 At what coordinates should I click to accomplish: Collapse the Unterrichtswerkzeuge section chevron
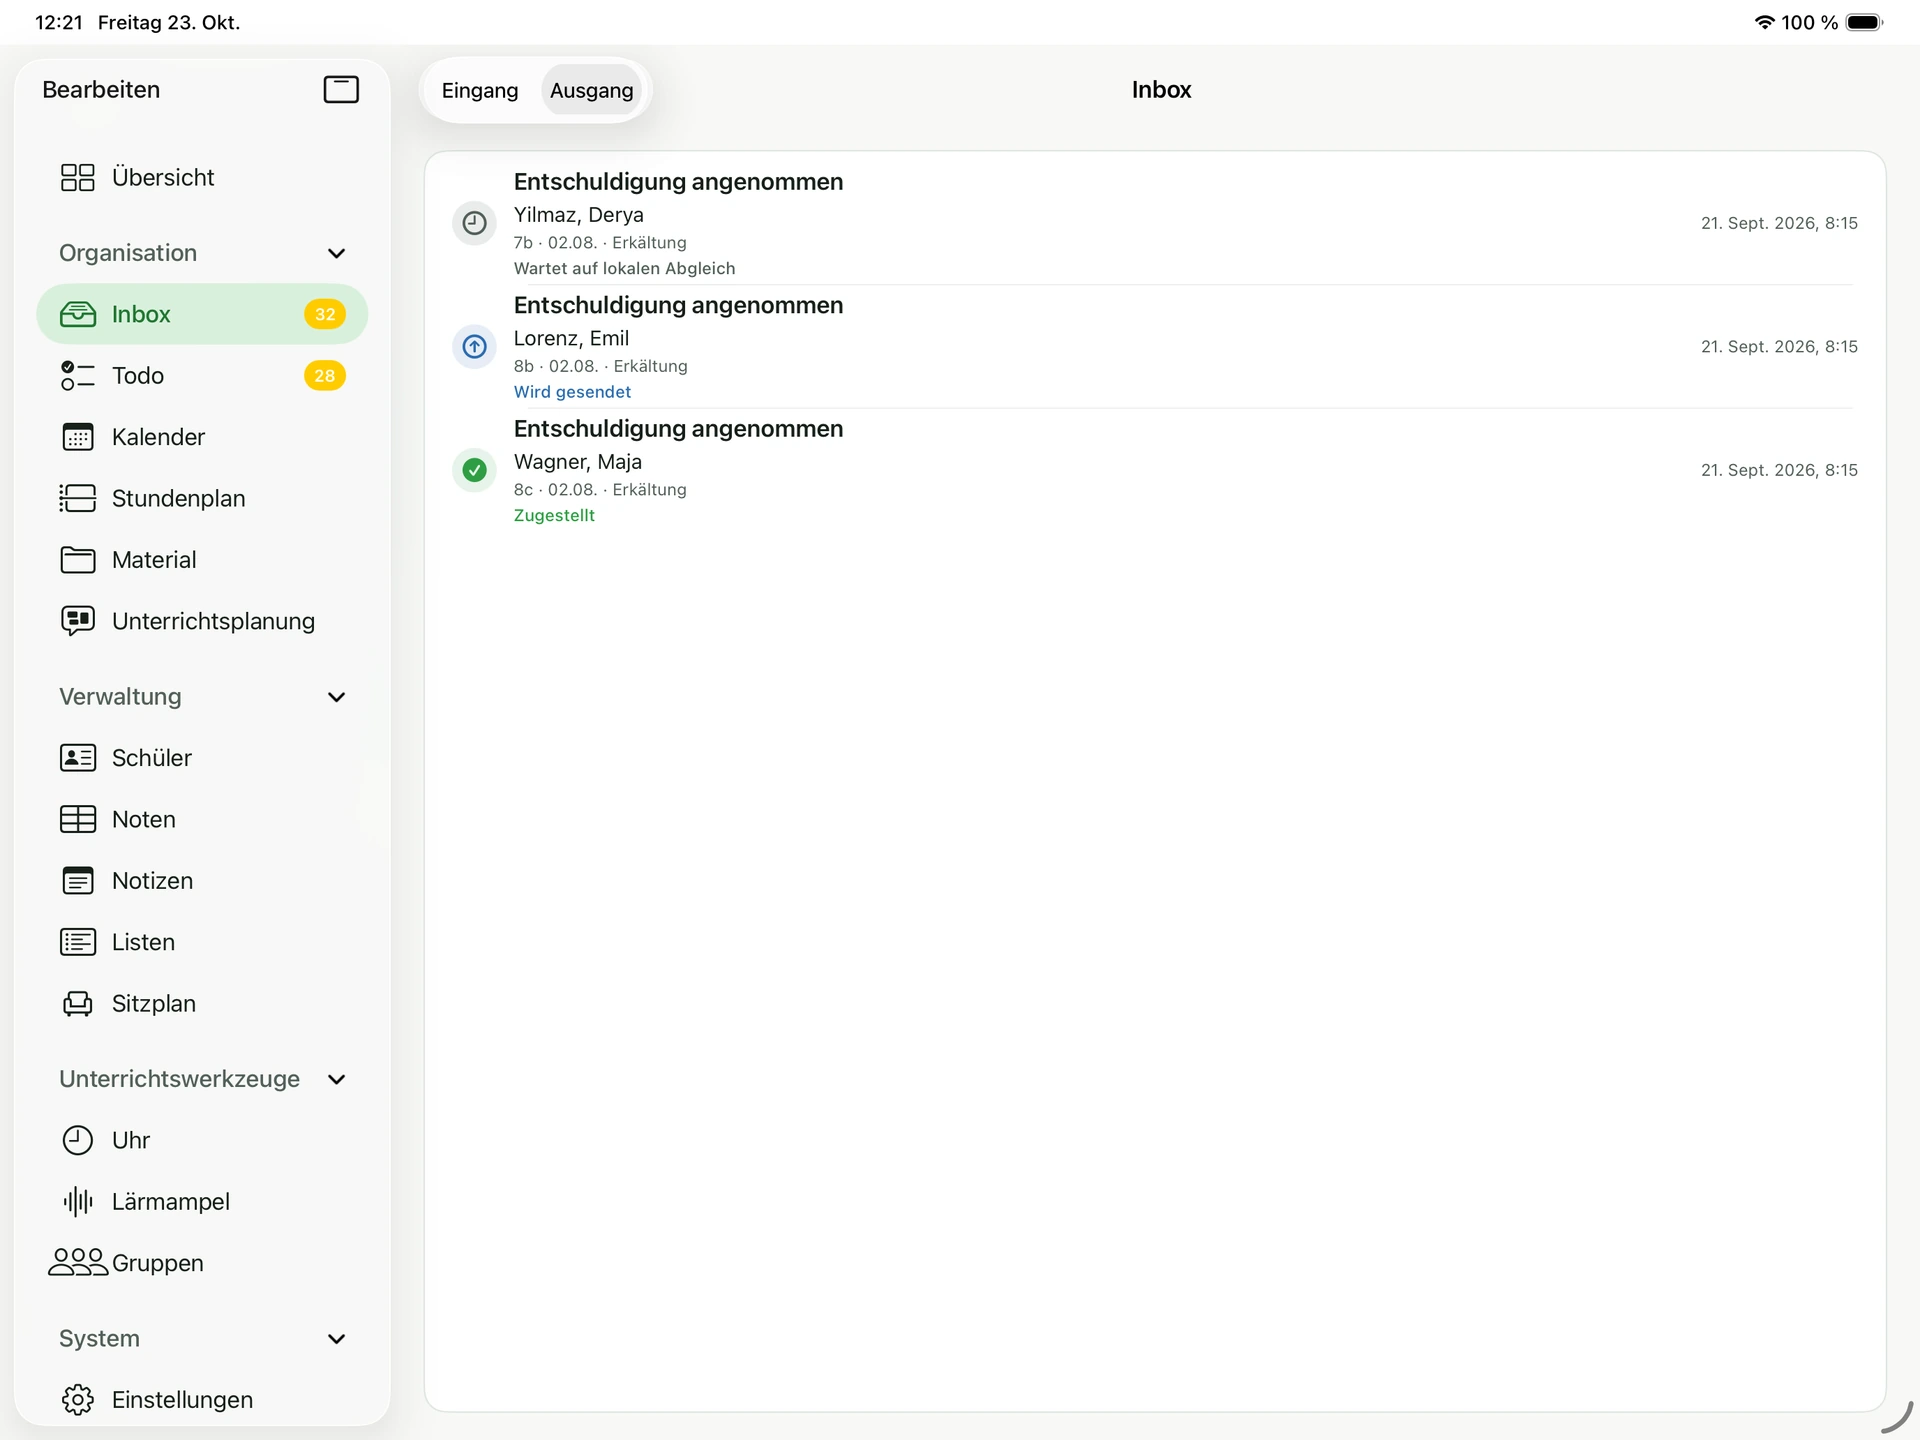(x=337, y=1079)
